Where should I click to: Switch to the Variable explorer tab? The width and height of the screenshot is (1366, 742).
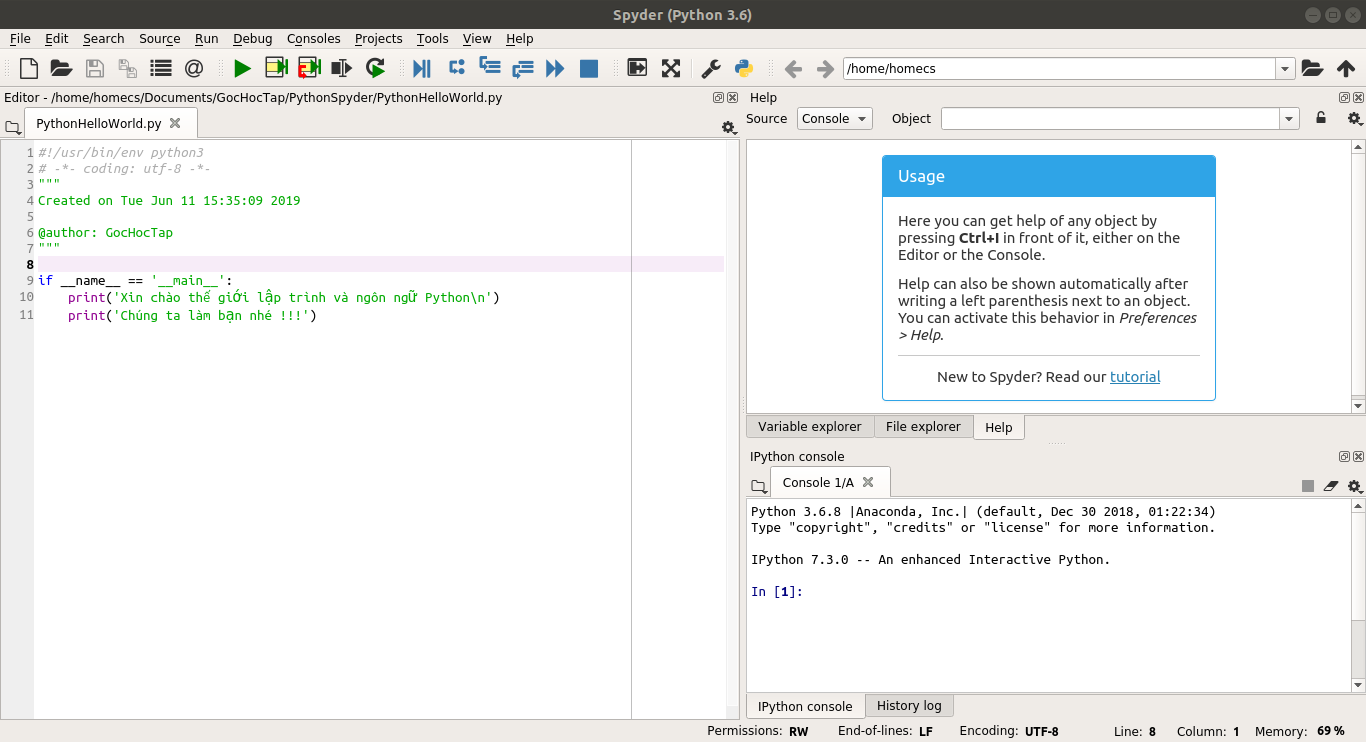click(809, 427)
